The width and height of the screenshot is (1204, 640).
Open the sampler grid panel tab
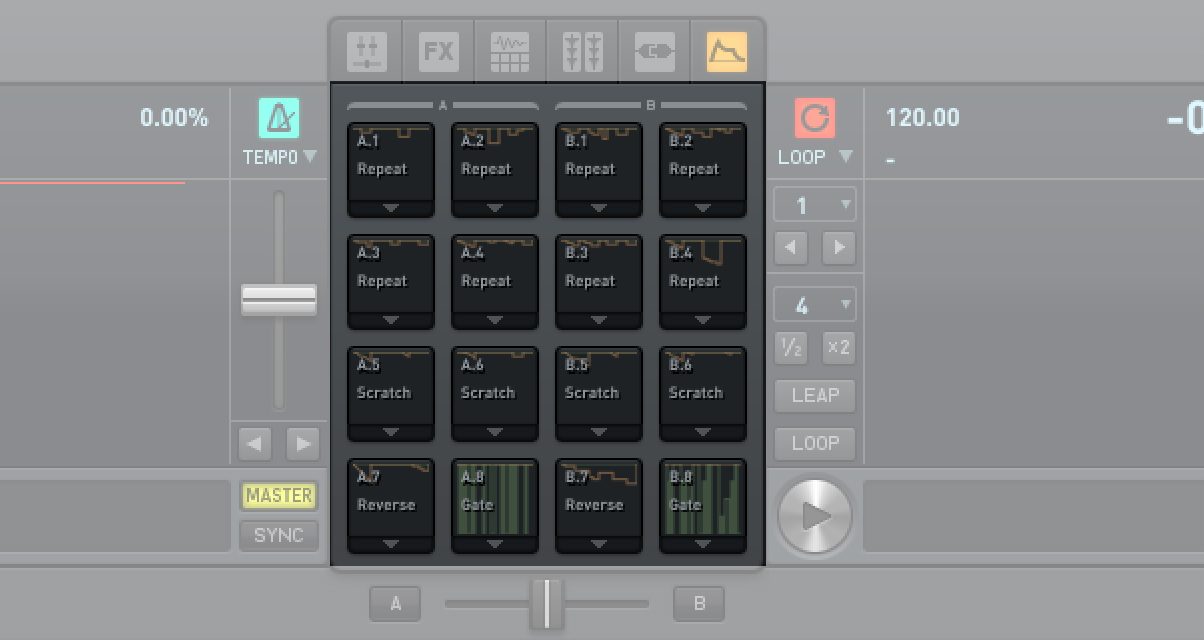click(x=510, y=51)
